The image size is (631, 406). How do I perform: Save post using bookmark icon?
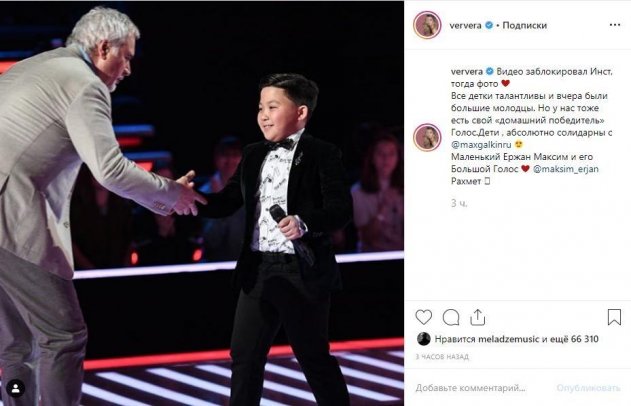pos(614,317)
